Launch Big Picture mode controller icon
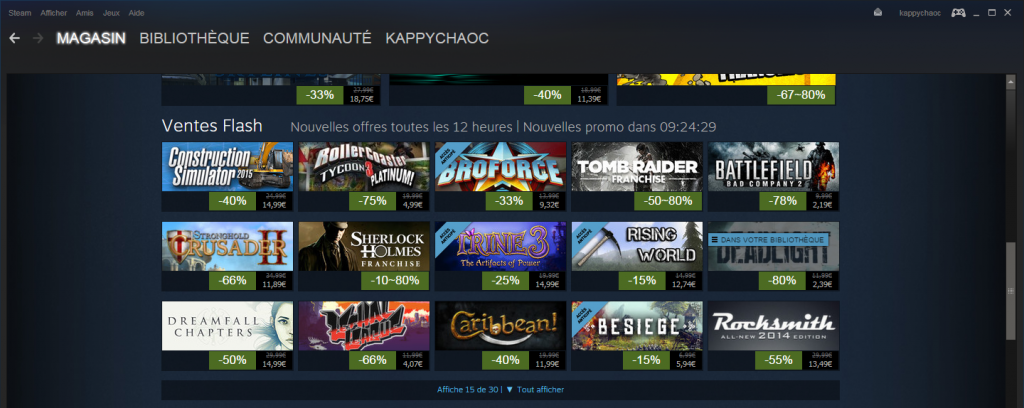This screenshot has width=1024, height=408. [x=958, y=13]
